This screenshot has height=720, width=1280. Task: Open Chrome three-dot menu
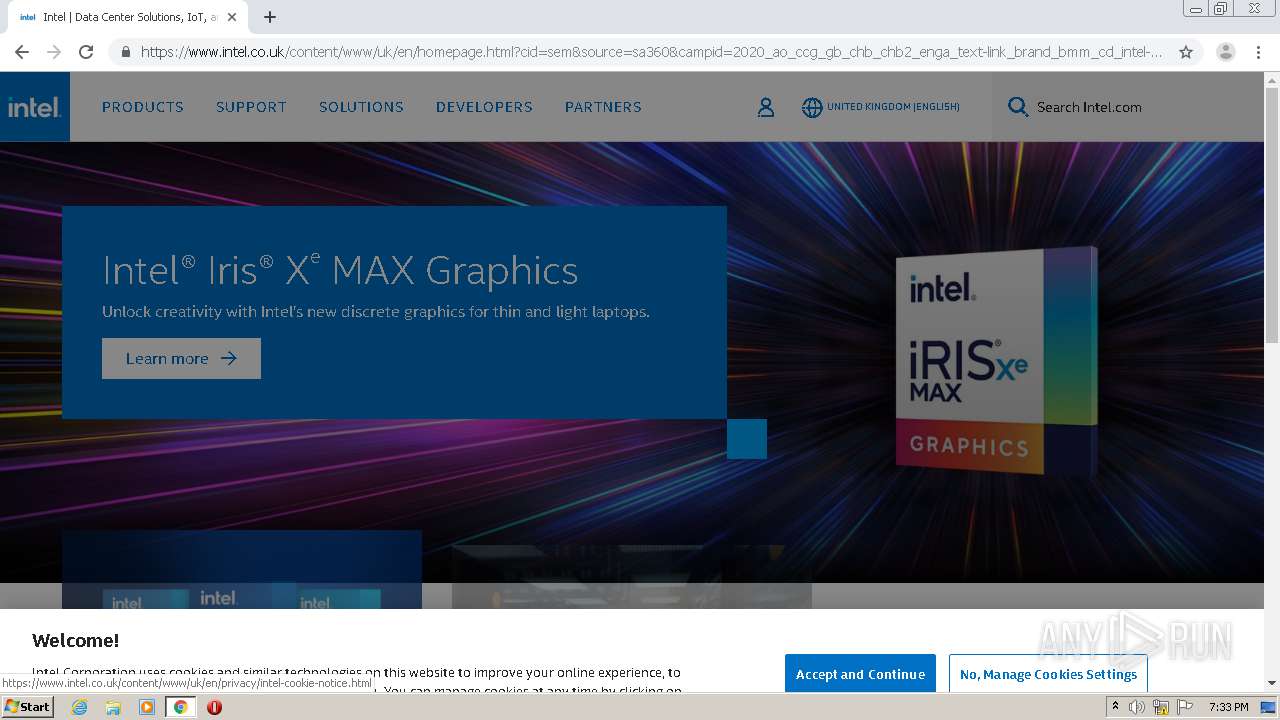click(x=1258, y=52)
